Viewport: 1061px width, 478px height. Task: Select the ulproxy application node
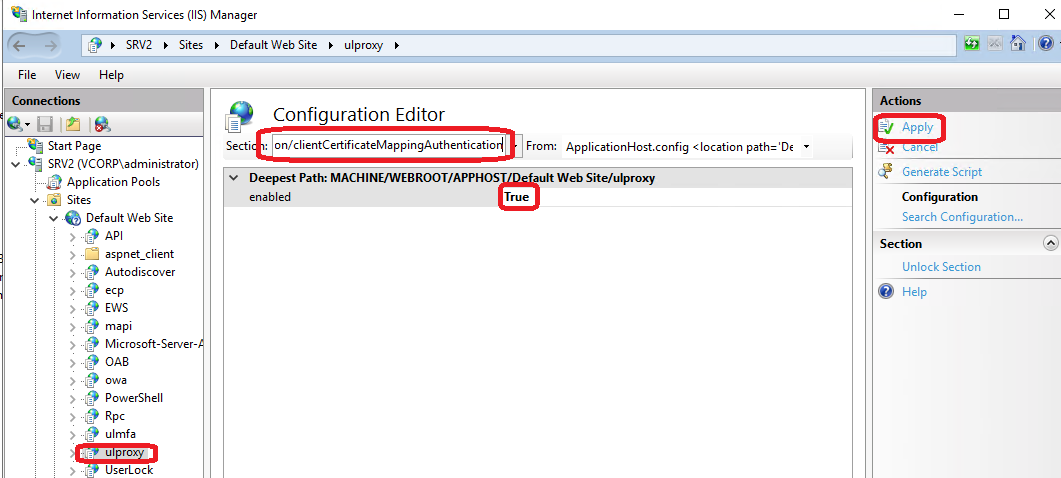(124, 452)
